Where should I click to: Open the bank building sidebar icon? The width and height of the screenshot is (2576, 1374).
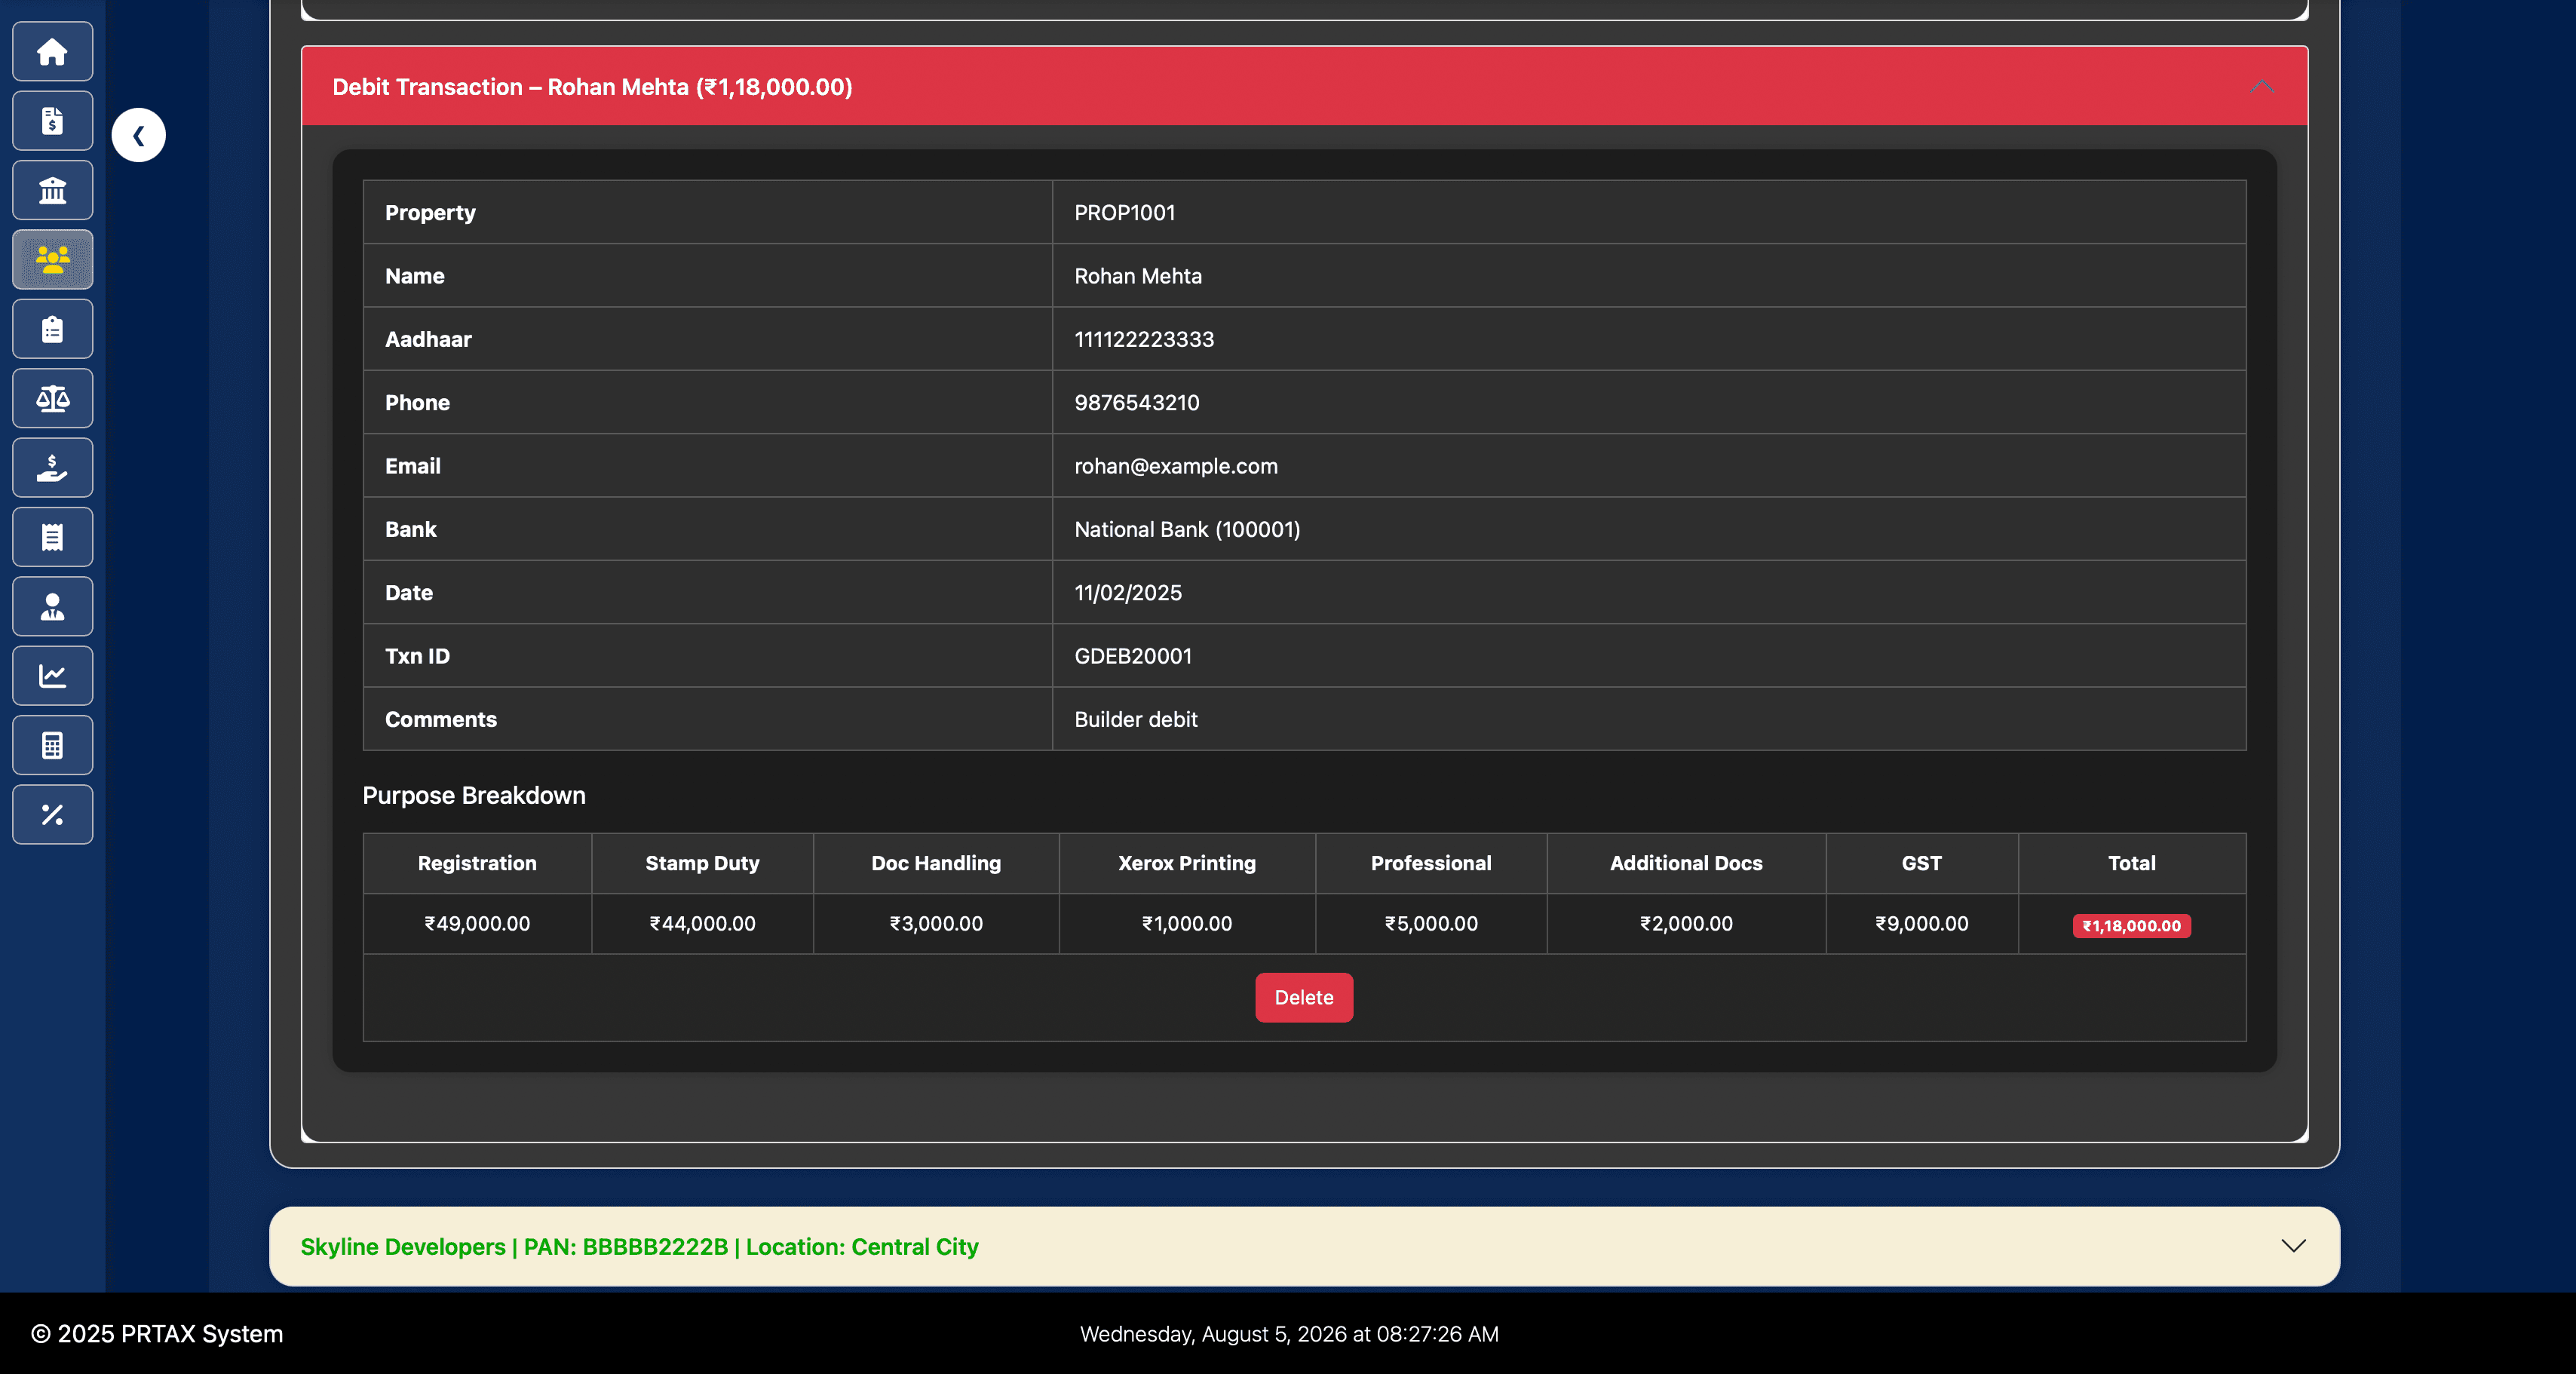pyautogui.click(x=52, y=190)
